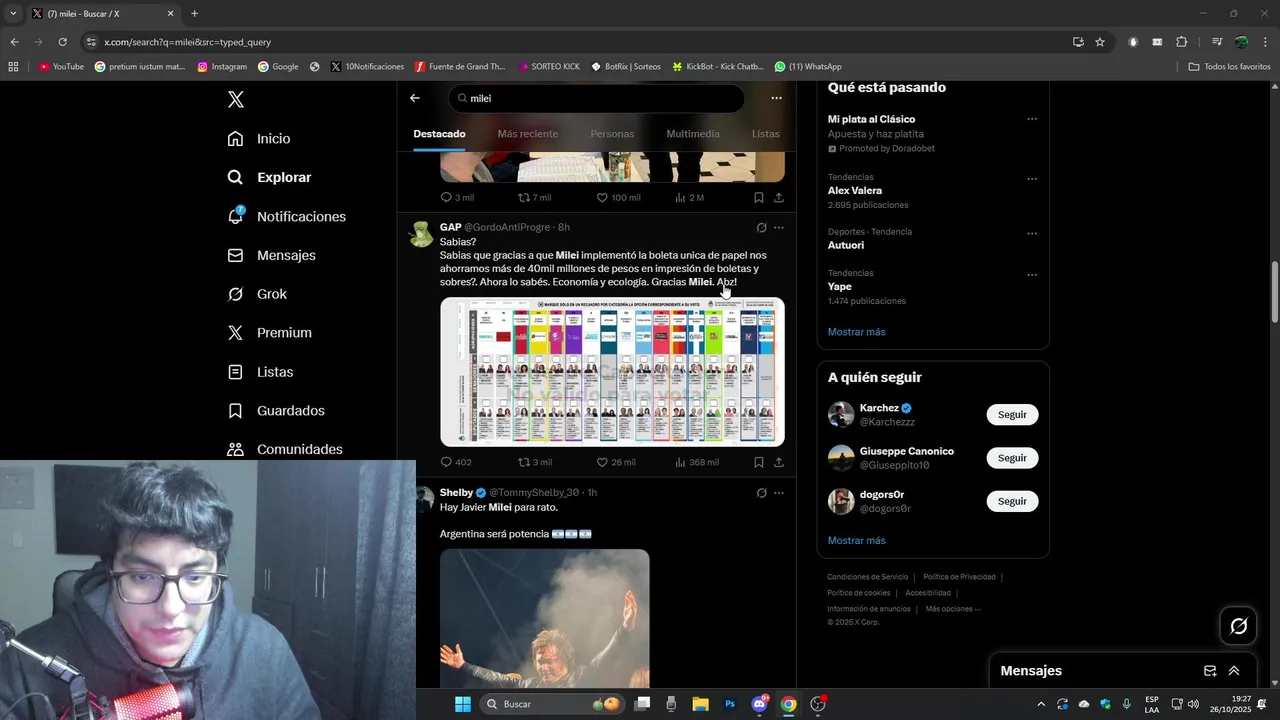
Task: Reload the browser page
Action: click(62, 42)
